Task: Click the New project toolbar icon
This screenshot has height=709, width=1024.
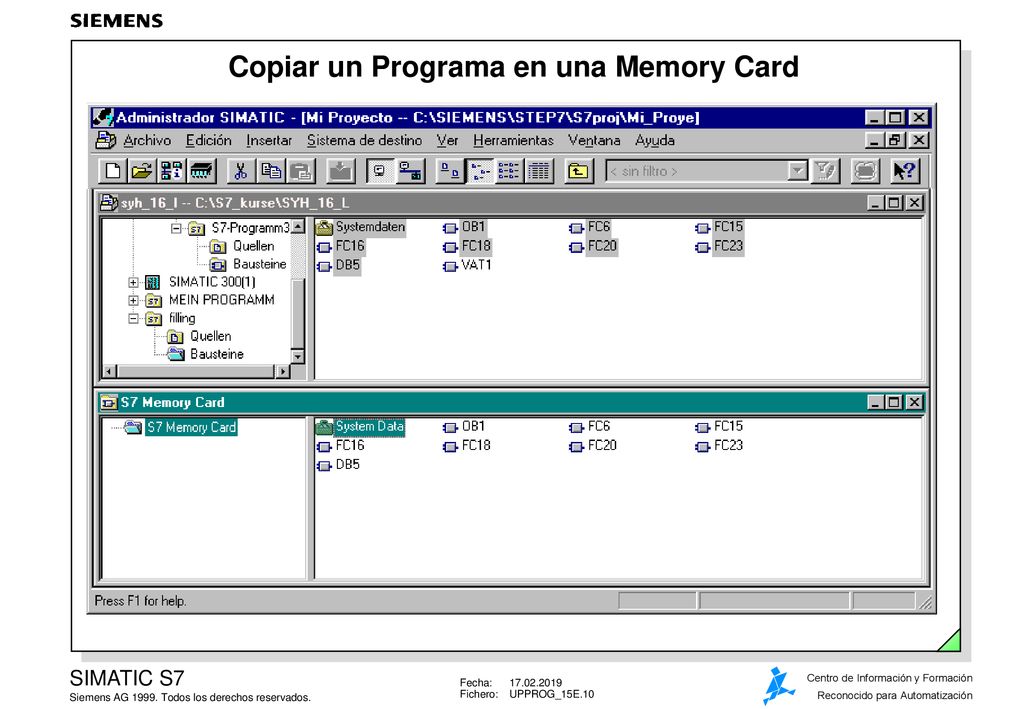Action: 112,171
